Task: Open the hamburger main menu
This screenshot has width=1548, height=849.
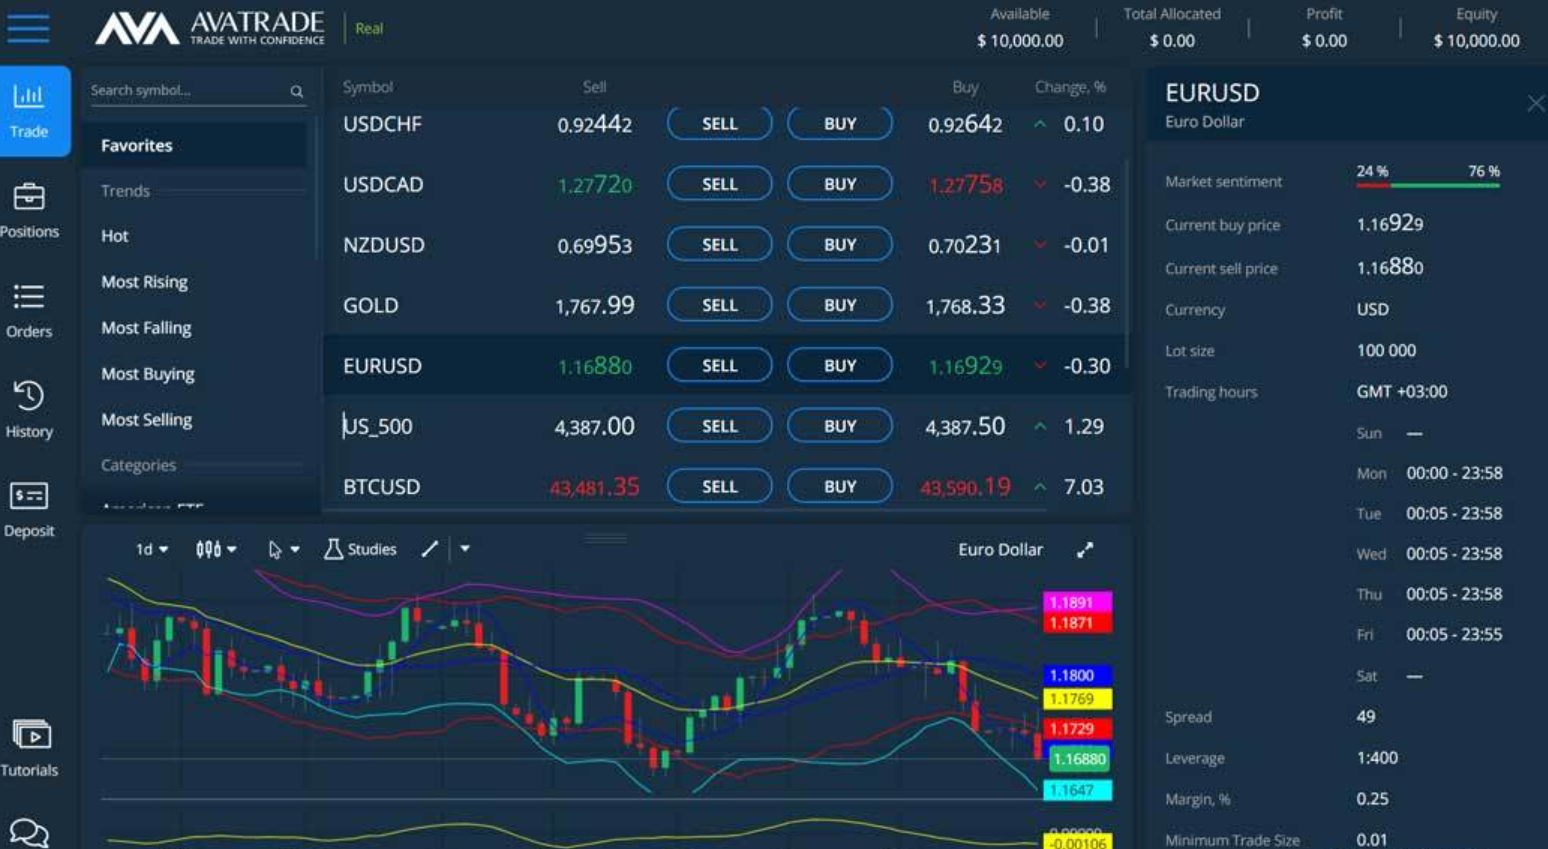Action: [28, 28]
